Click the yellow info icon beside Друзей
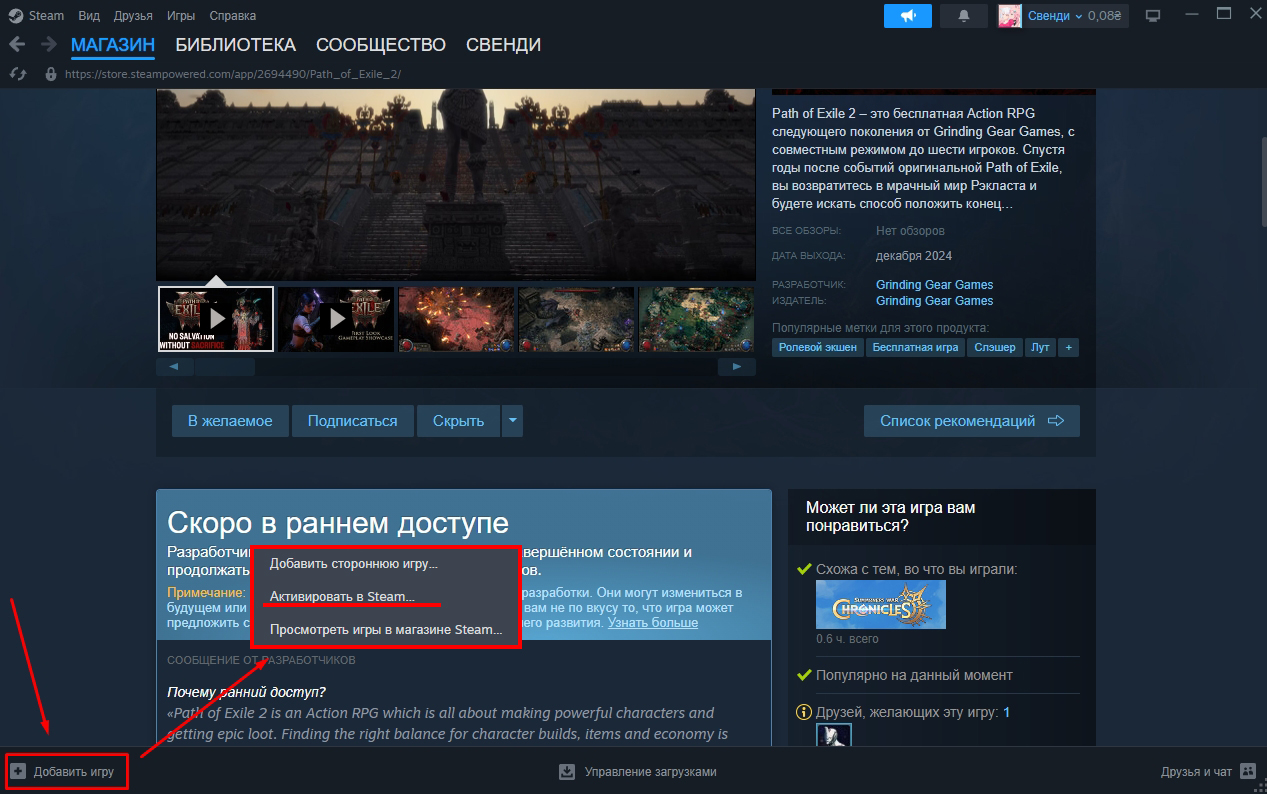Screen dimensions: 1267x794 (803, 713)
